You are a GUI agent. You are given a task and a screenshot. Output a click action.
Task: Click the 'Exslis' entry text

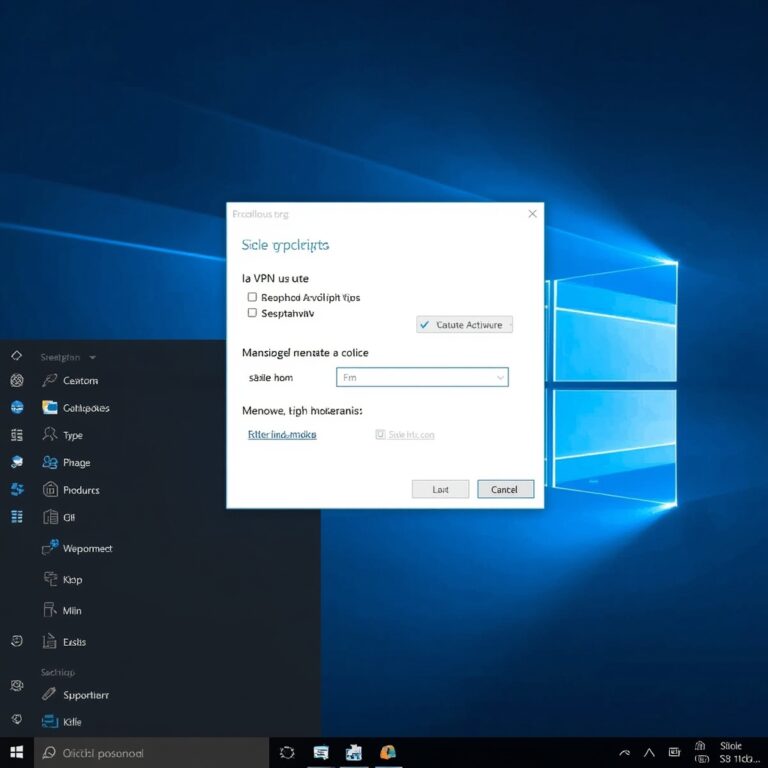[x=74, y=642]
